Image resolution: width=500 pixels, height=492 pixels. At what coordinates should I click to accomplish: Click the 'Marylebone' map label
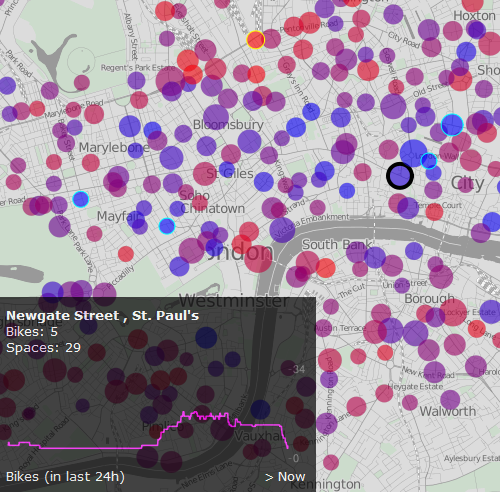click(x=114, y=147)
